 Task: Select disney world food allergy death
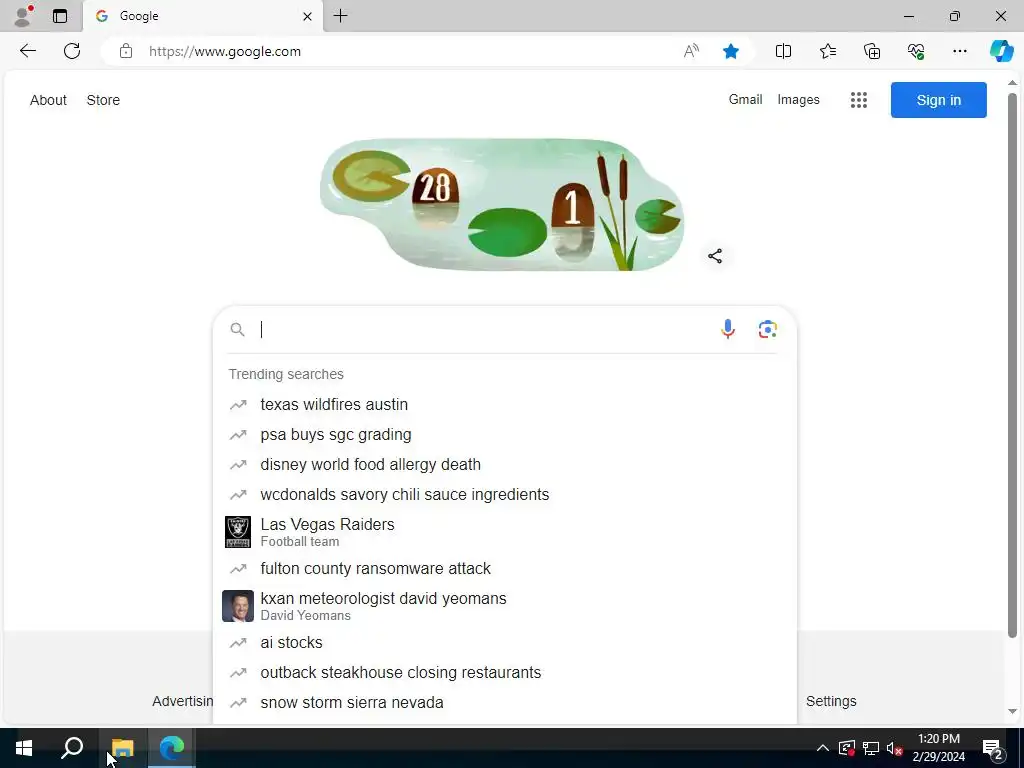coord(504,464)
